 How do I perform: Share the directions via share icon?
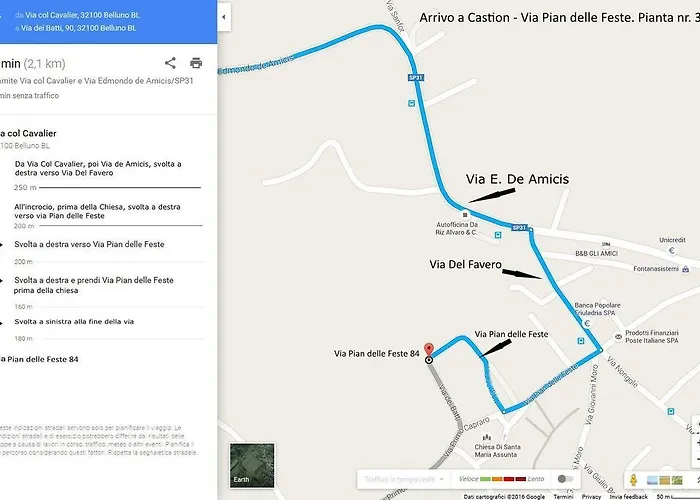pos(170,63)
